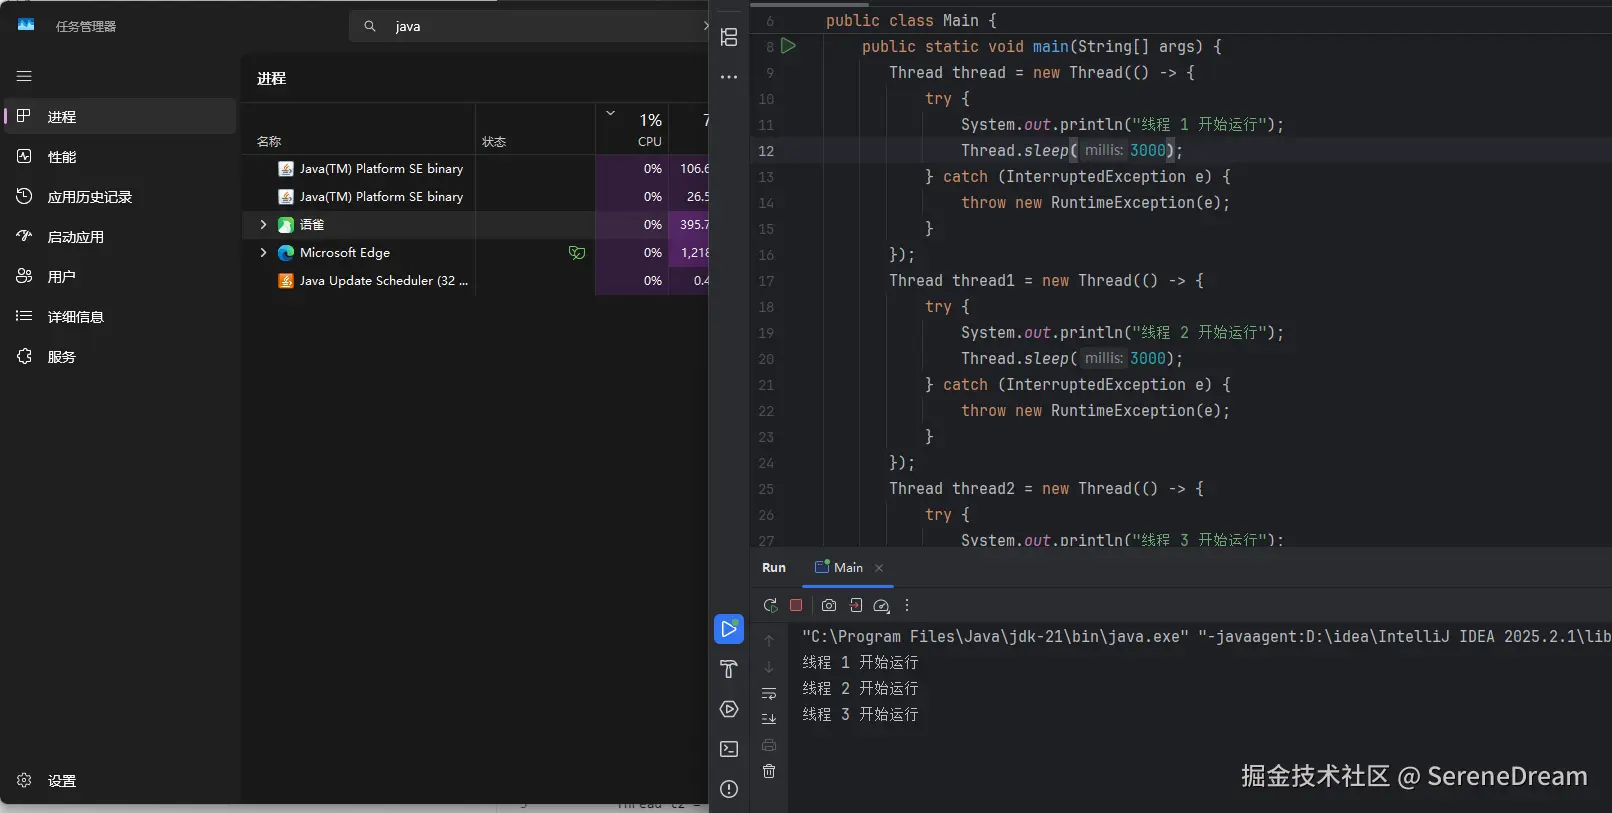This screenshot has height=813, width=1612.
Task: Click green run gutter arrow beside main method
Action: 788,46
